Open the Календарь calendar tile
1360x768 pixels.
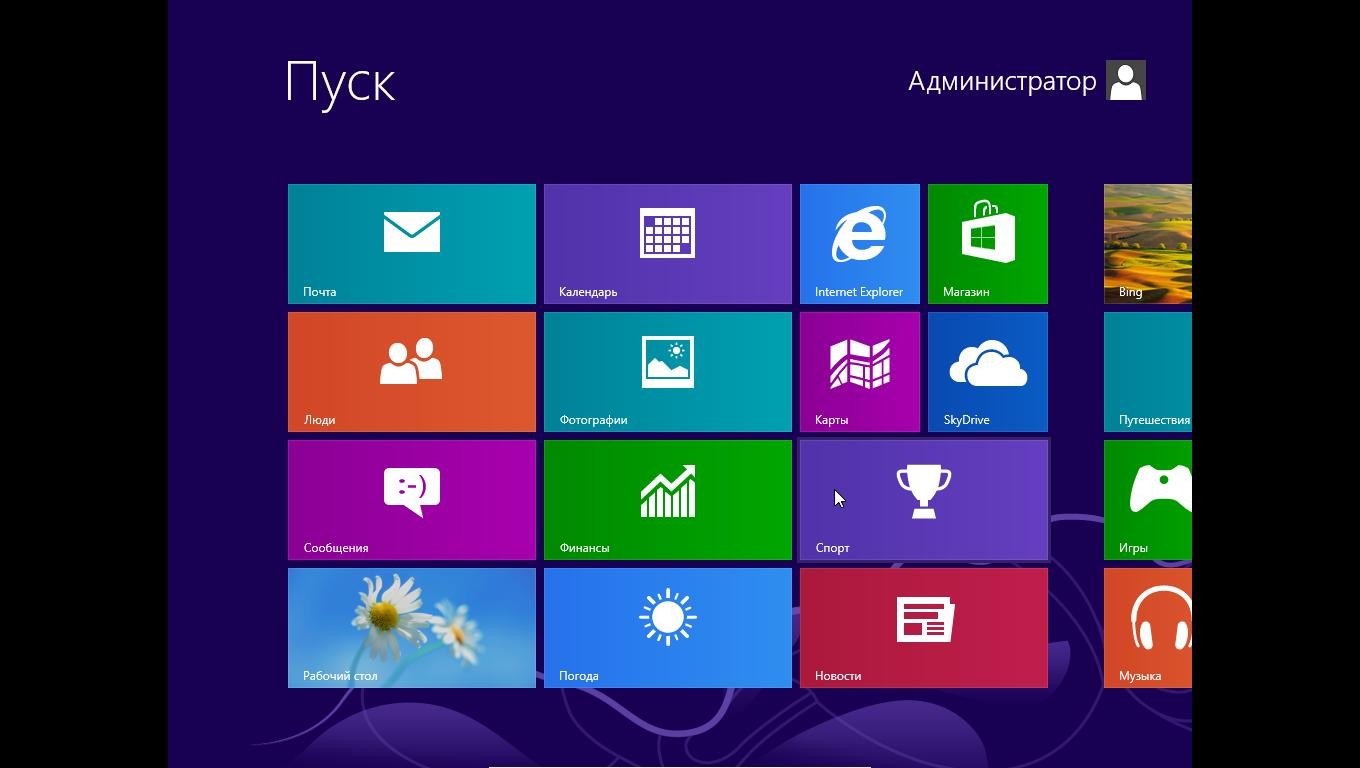point(667,243)
